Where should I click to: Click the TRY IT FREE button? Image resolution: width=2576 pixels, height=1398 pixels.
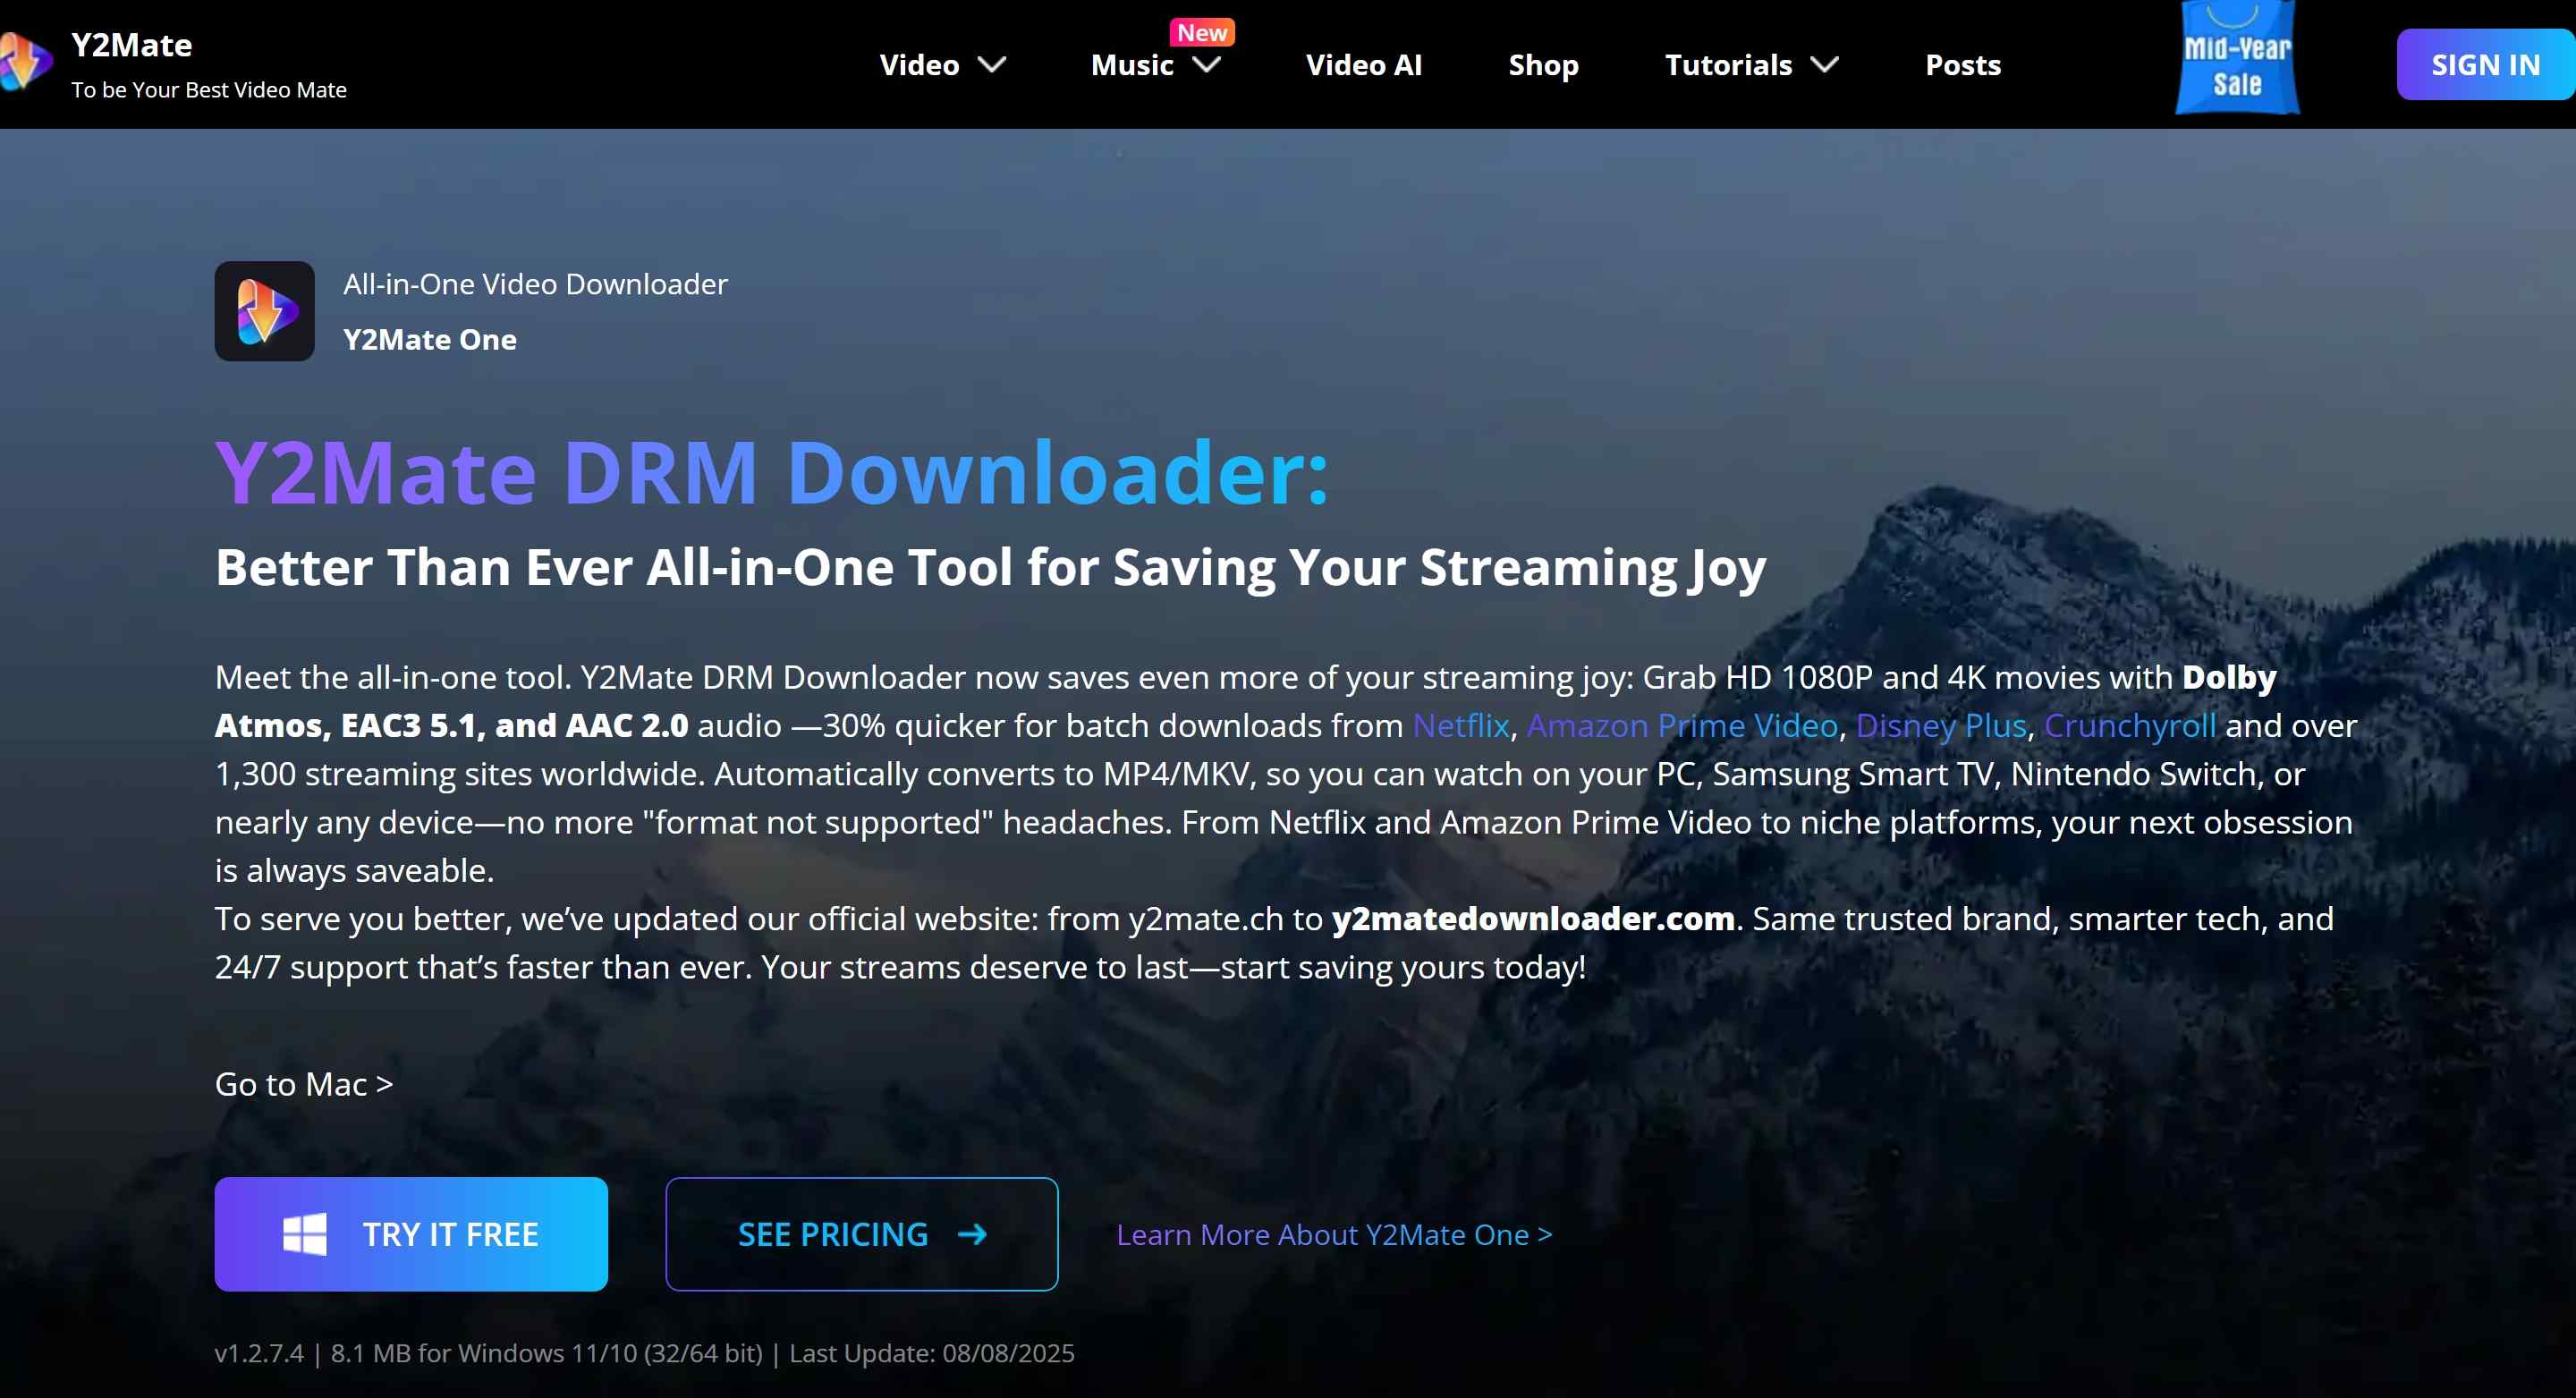coord(411,1234)
